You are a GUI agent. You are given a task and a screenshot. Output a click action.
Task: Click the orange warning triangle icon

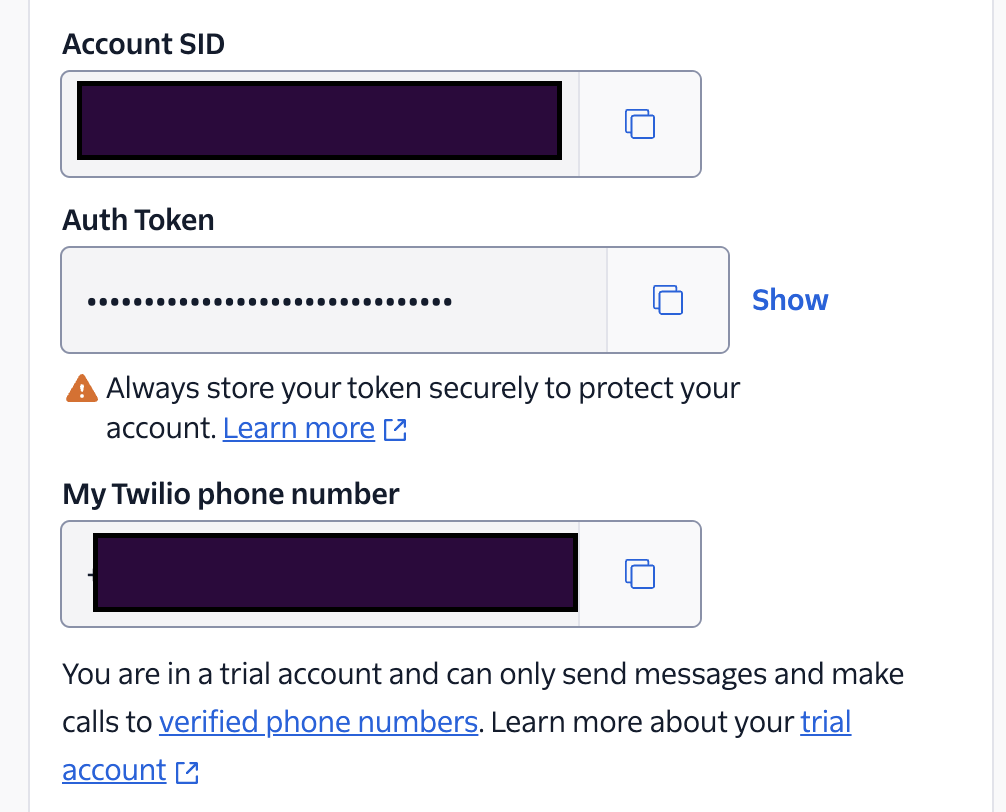point(82,389)
